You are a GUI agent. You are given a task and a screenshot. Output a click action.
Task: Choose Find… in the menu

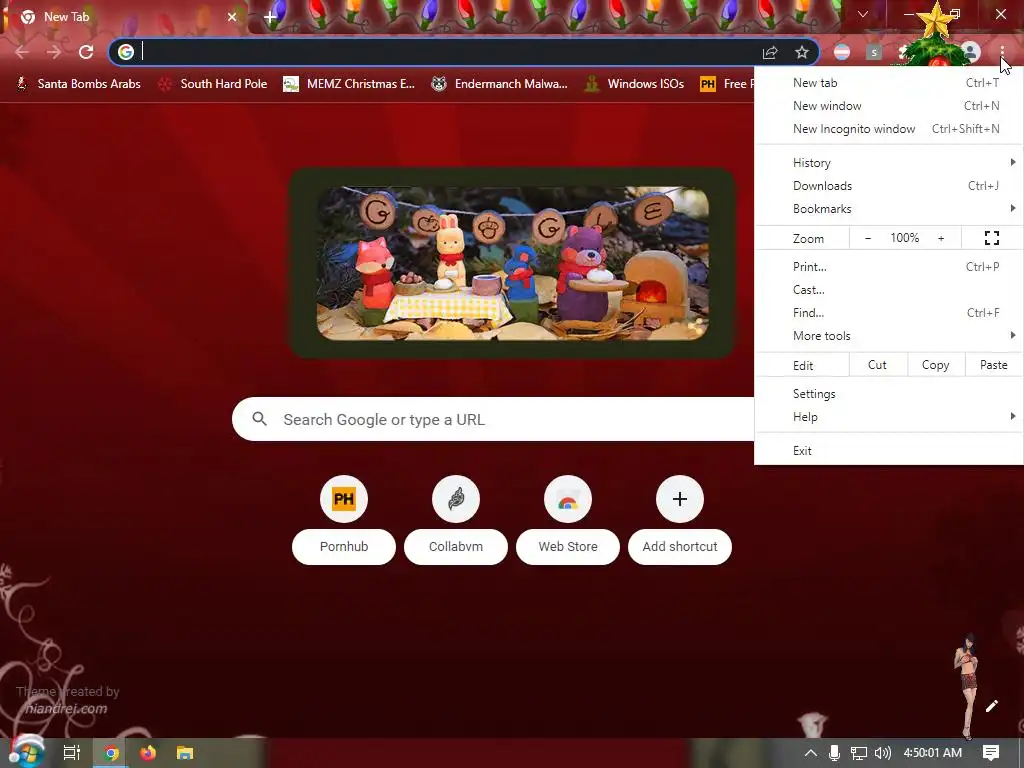point(889,313)
